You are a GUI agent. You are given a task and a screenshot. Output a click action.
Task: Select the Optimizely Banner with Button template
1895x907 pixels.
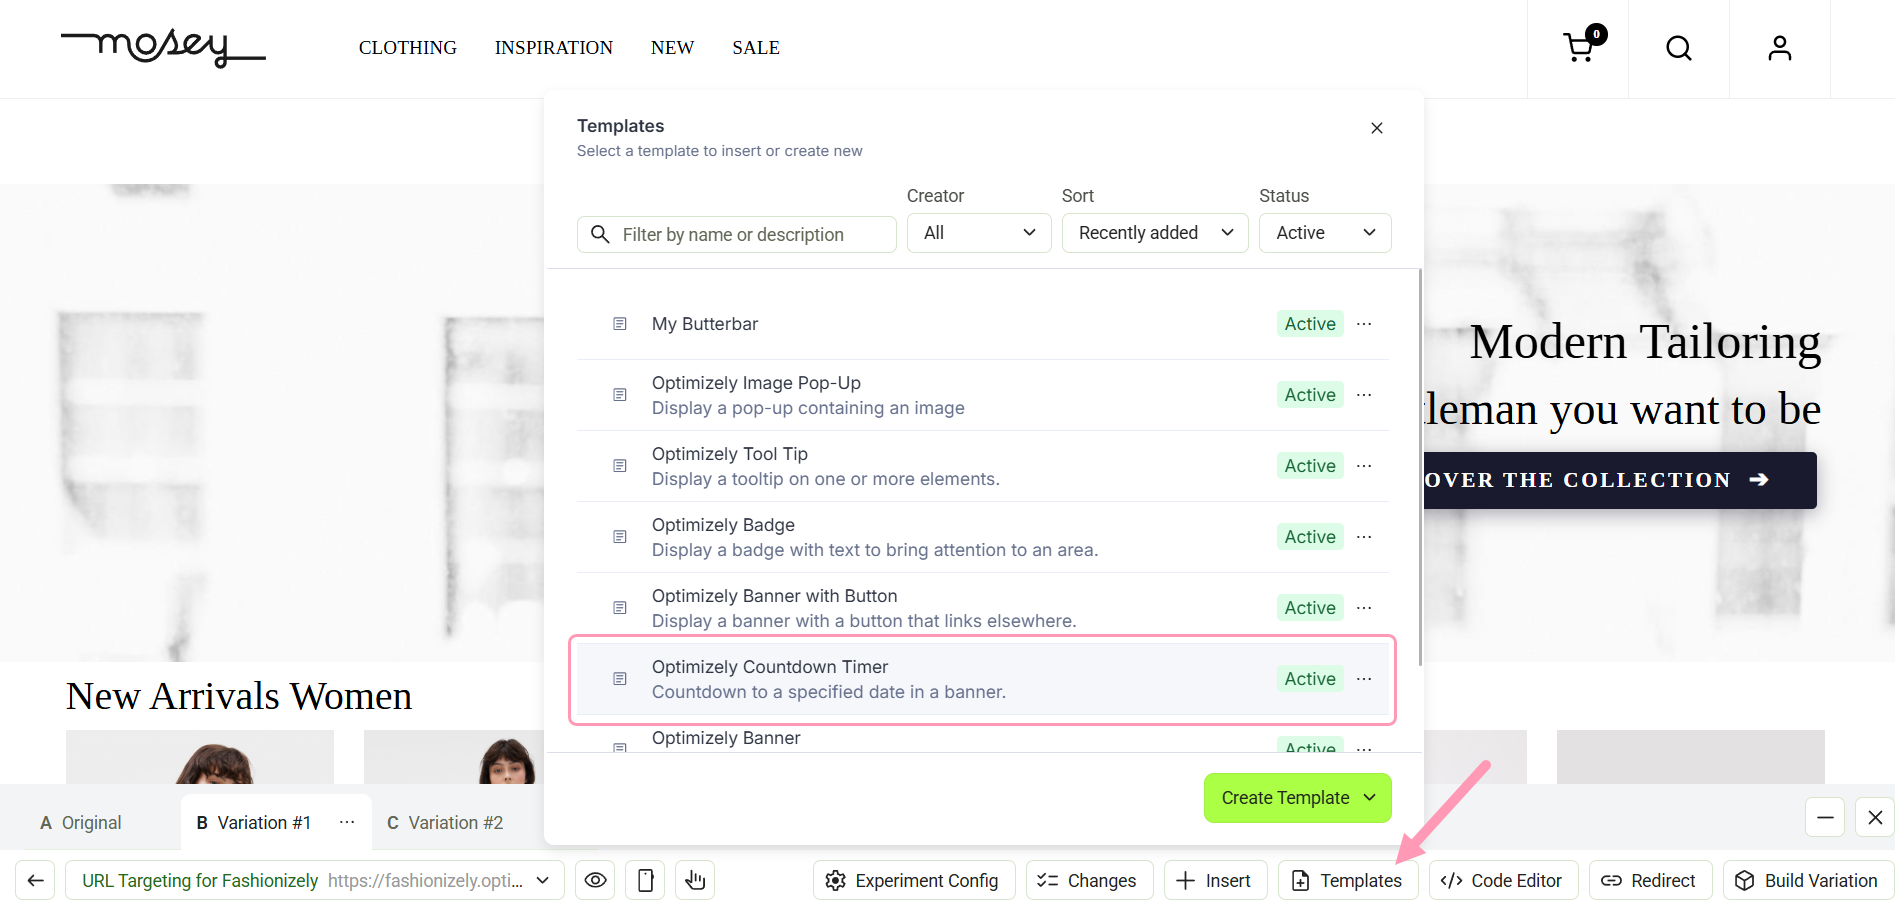coord(983,608)
